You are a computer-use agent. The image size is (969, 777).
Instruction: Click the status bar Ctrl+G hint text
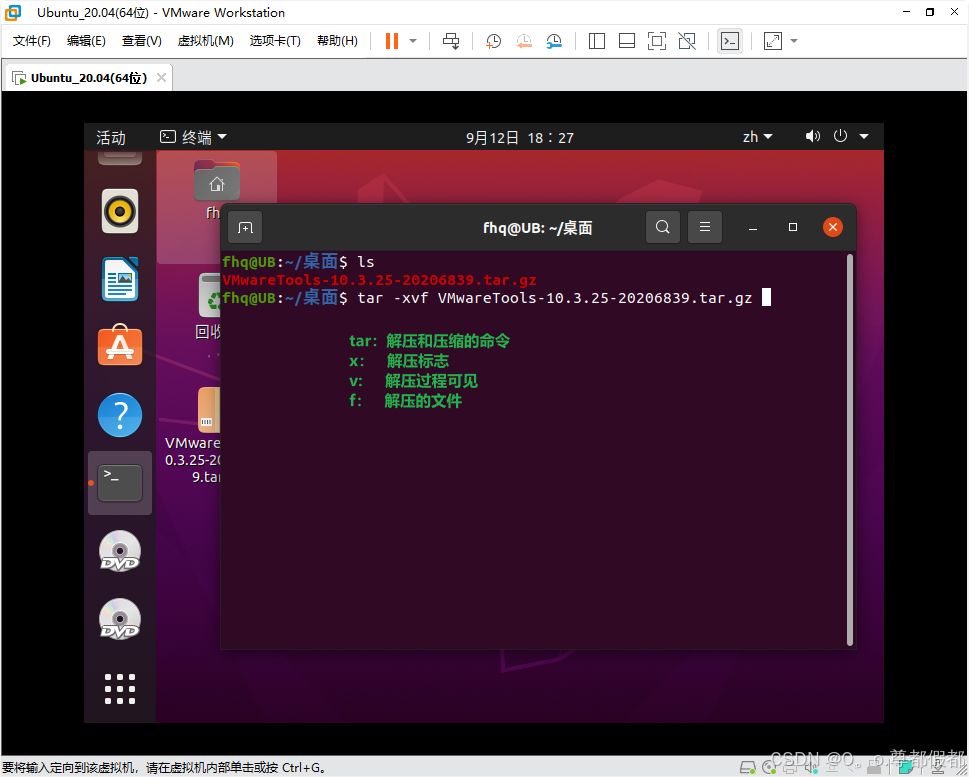pos(164,768)
